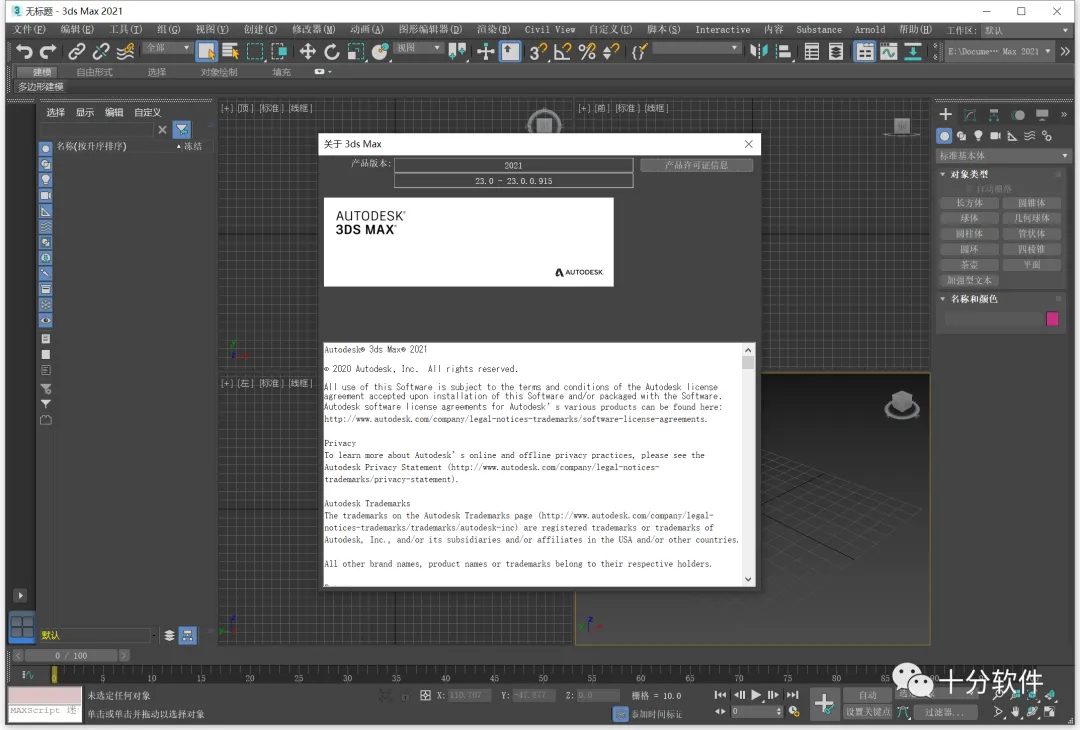Select the Lights category bulb icon
Viewport: 1080px width, 730px height.
pyautogui.click(x=978, y=136)
